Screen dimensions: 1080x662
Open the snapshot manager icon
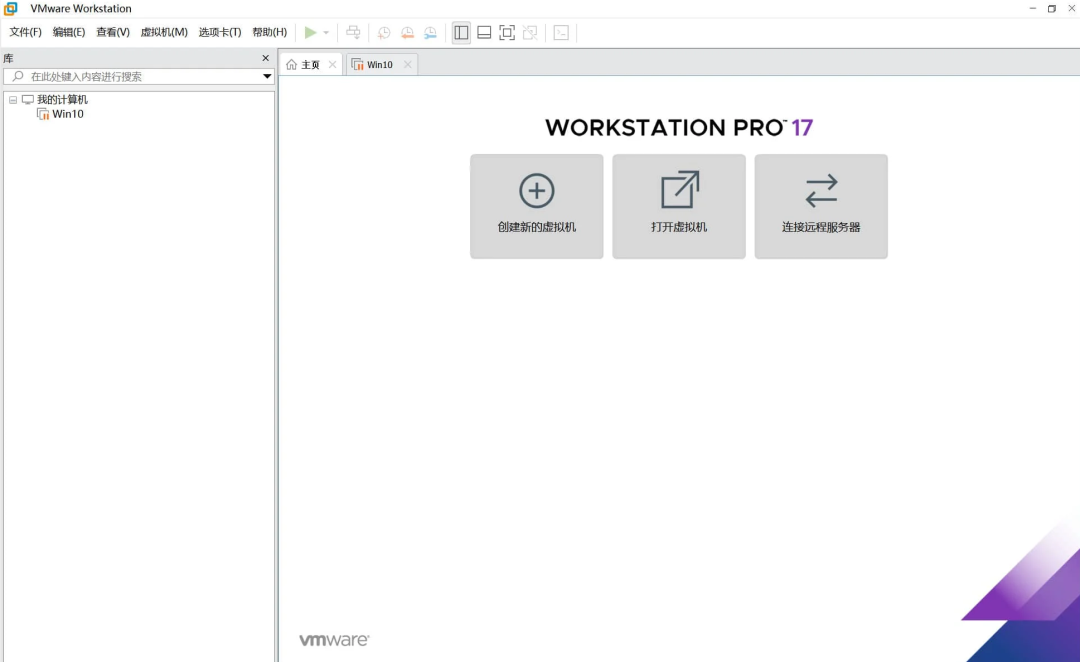[430, 33]
